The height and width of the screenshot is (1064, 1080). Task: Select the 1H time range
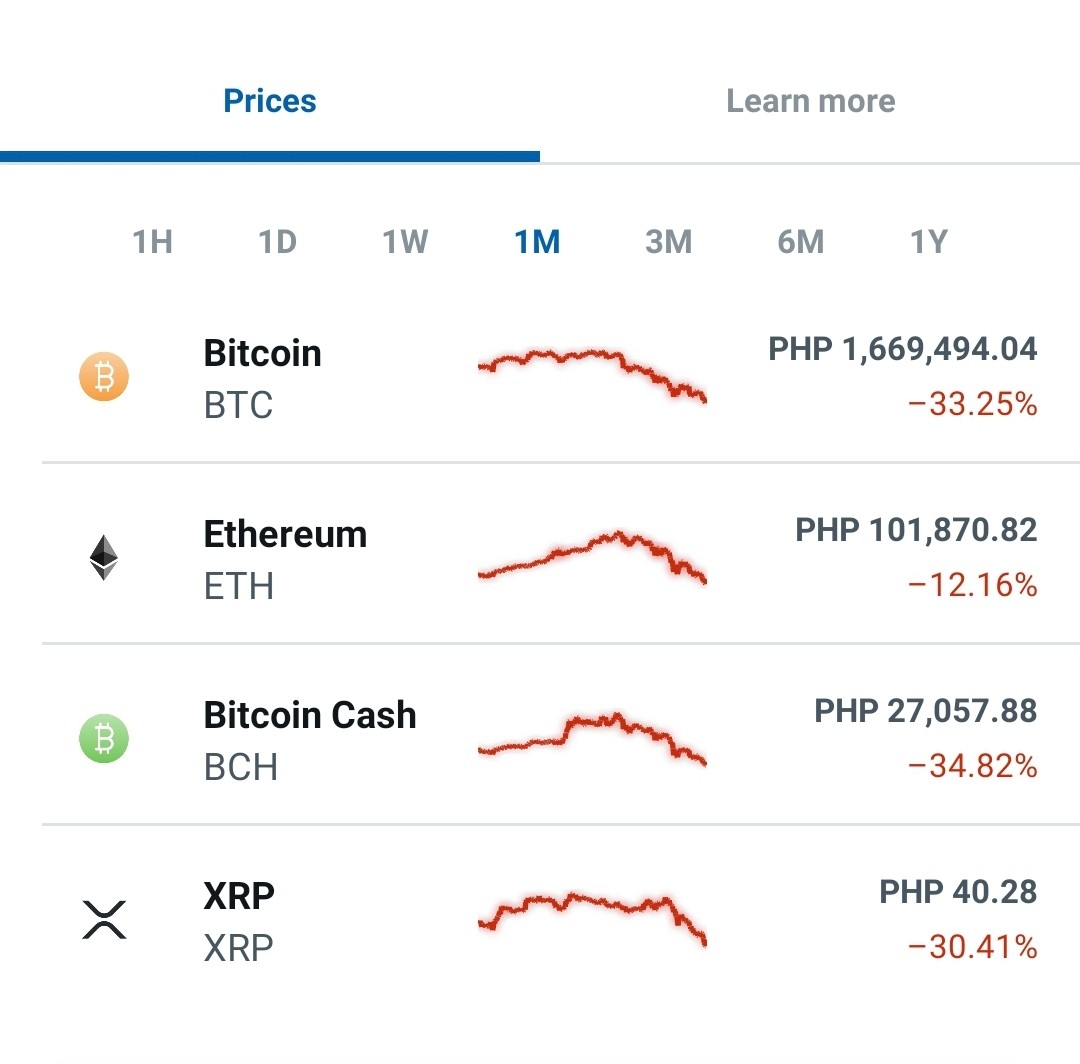click(152, 242)
